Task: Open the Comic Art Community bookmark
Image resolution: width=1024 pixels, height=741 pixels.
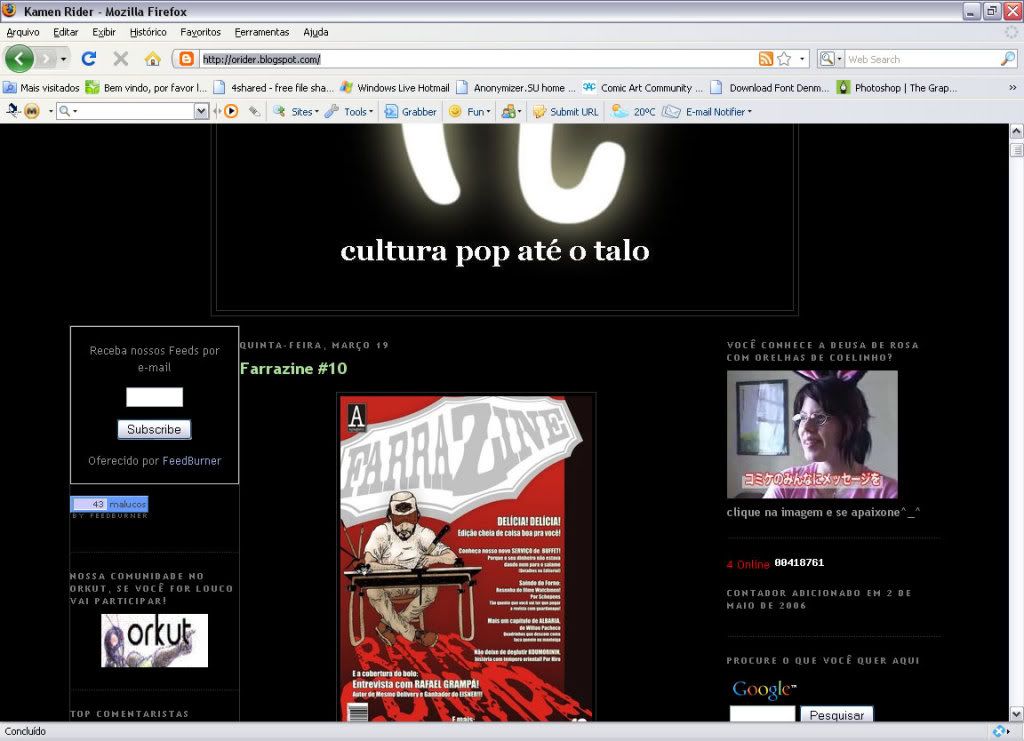Action: [643, 87]
